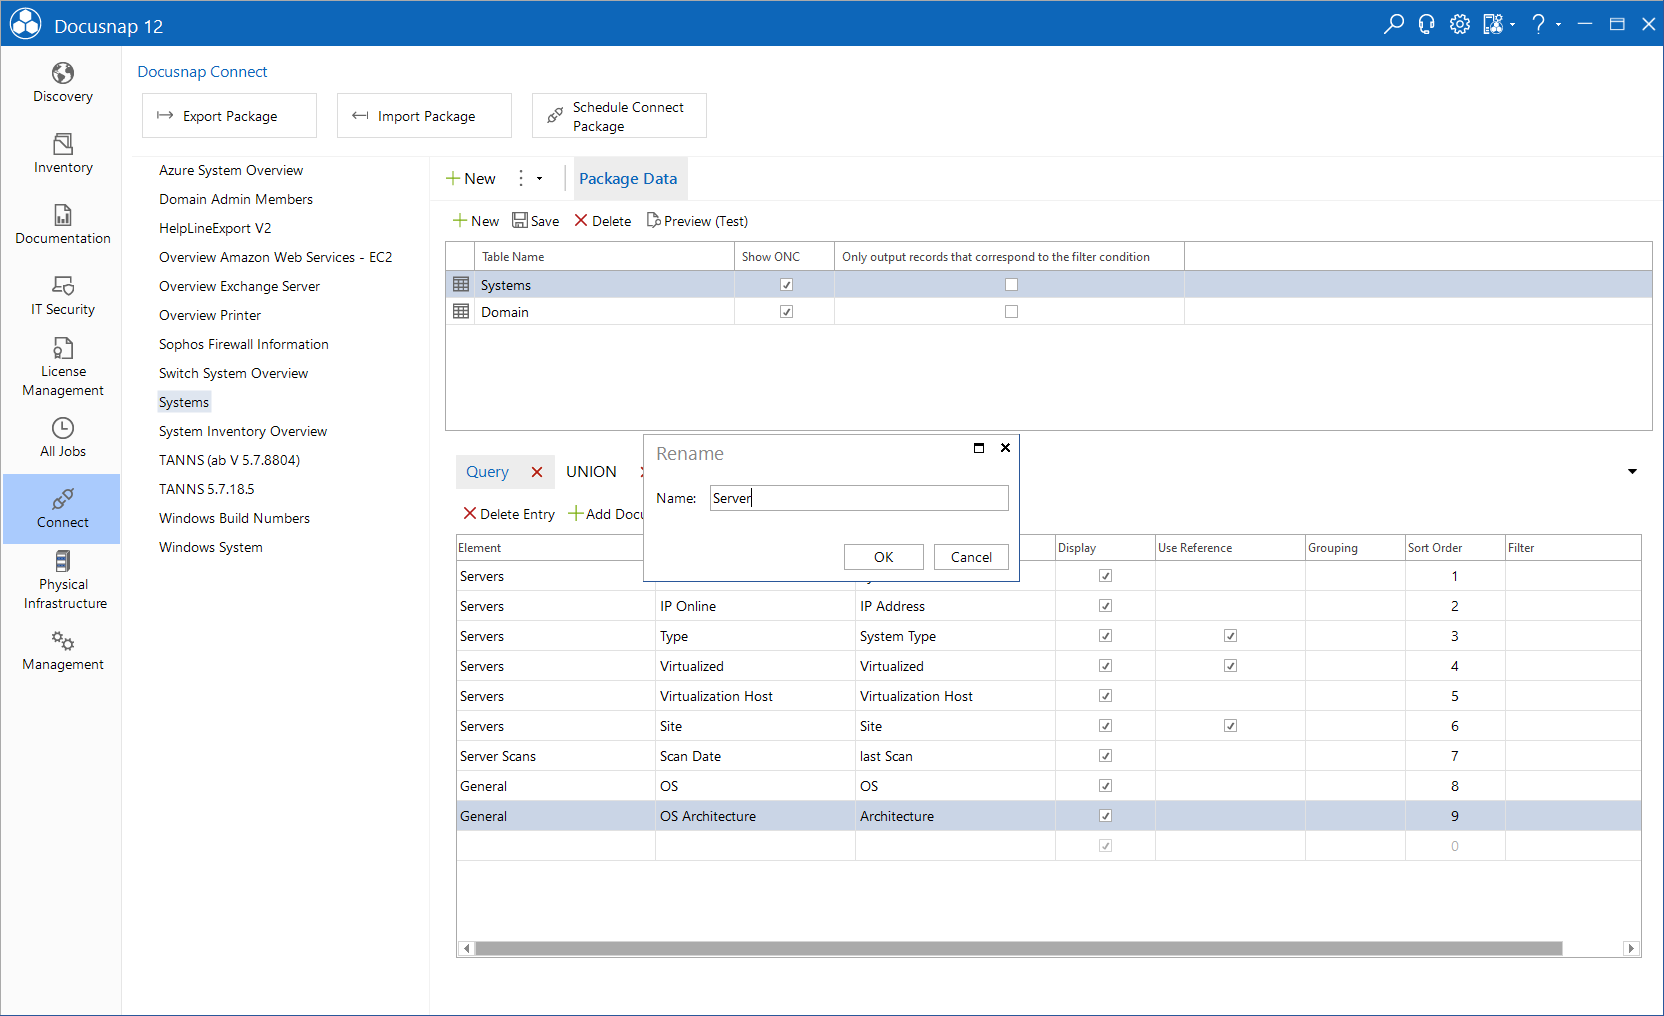This screenshot has width=1664, height=1016.
Task: Switch to the Package Data tab
Action: (x=628, y=179)
